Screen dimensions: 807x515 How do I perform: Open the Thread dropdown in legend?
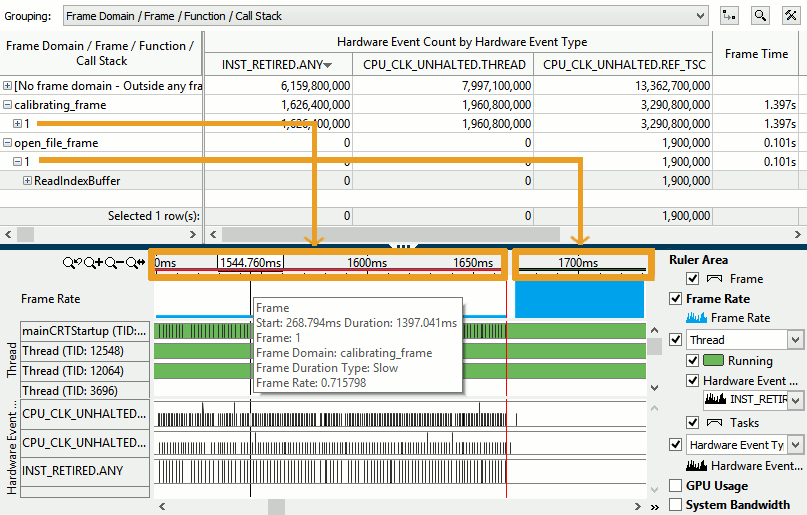[x=795, y=340]
